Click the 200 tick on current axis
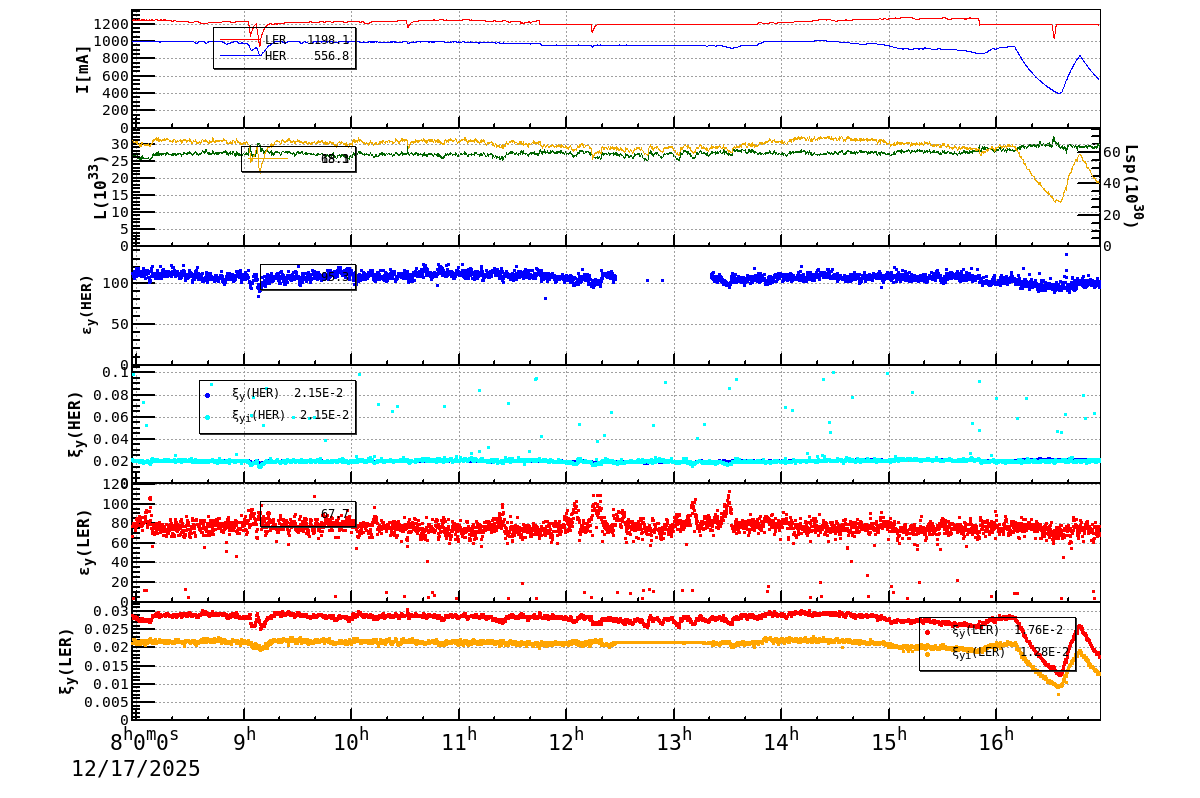The height and width of the screenshot is (798, 1200). 113,111
